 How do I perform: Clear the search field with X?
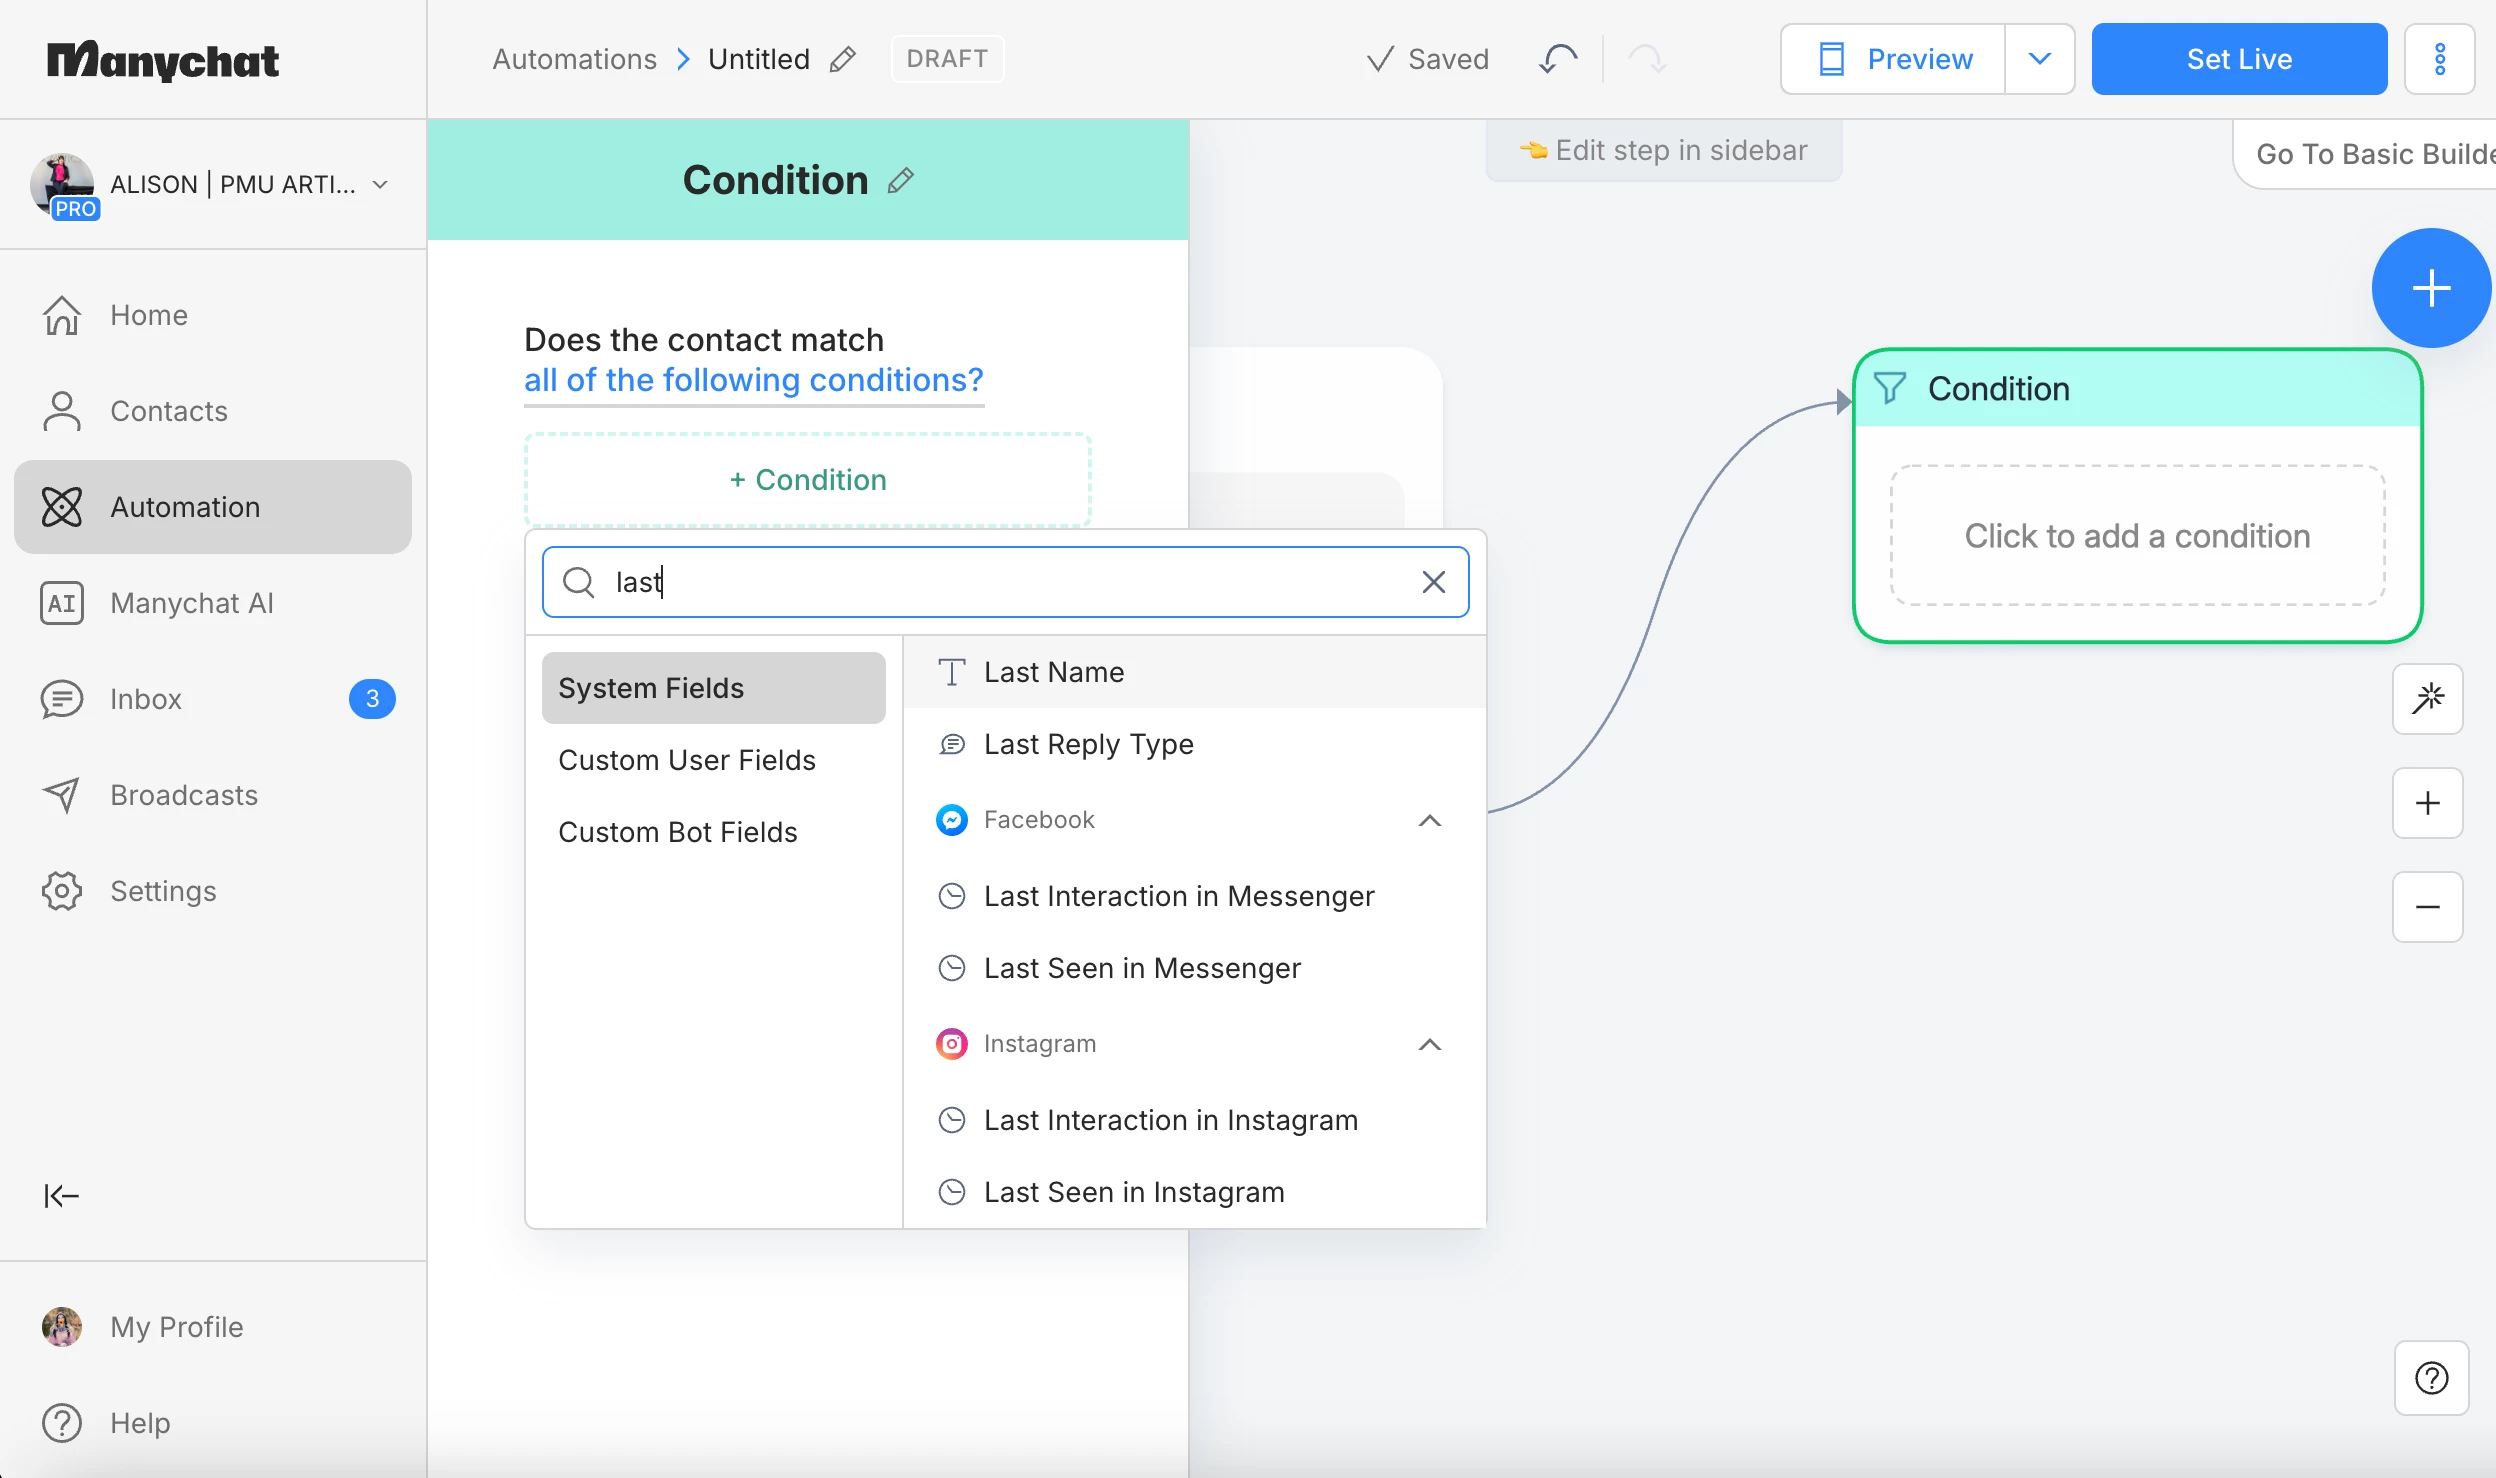click(1433, 582)
